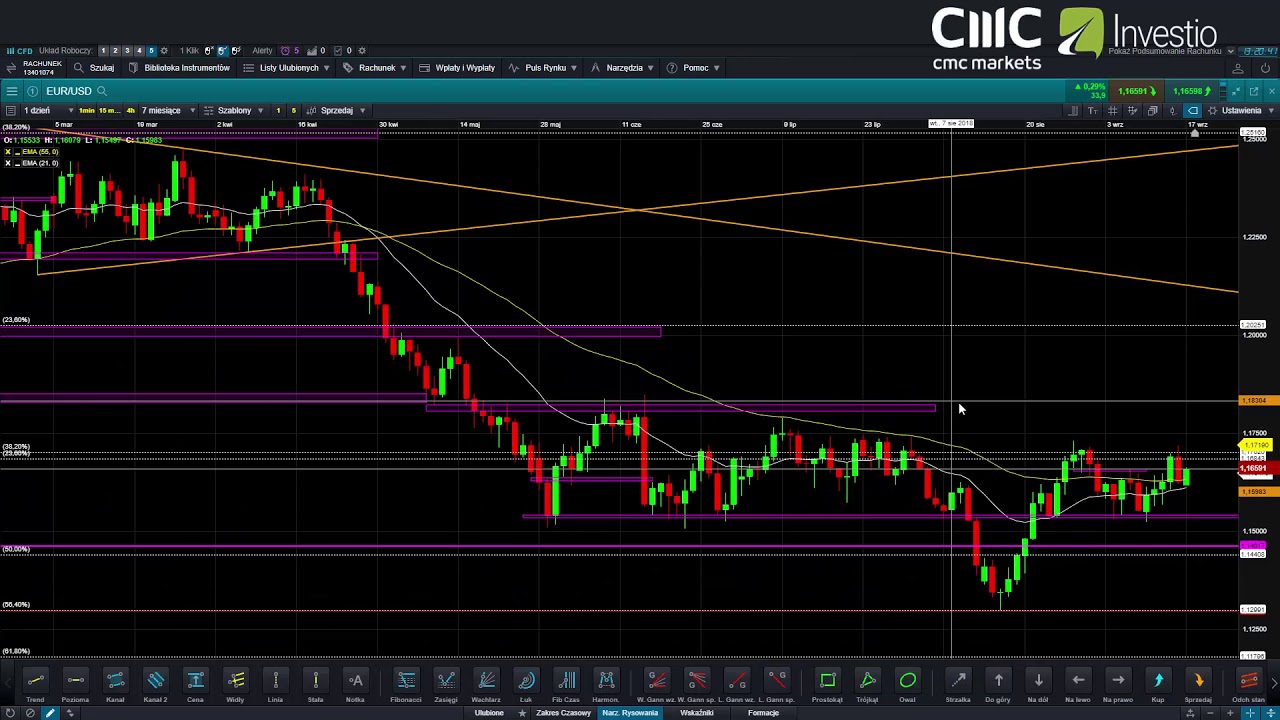Select the Trójkąt triangle tool
This screenshot has width=1280, height=720.
[x=867, y=685]
